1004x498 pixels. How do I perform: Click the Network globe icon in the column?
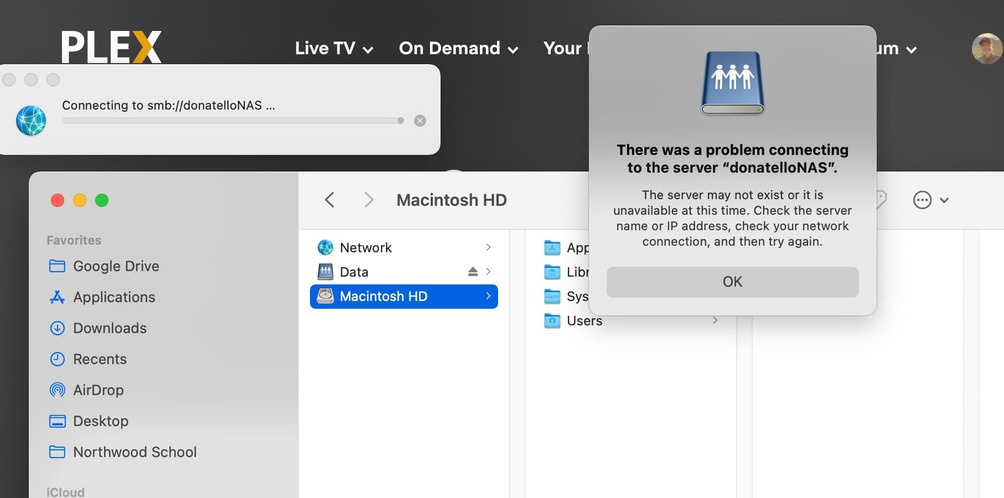point(325,247)
